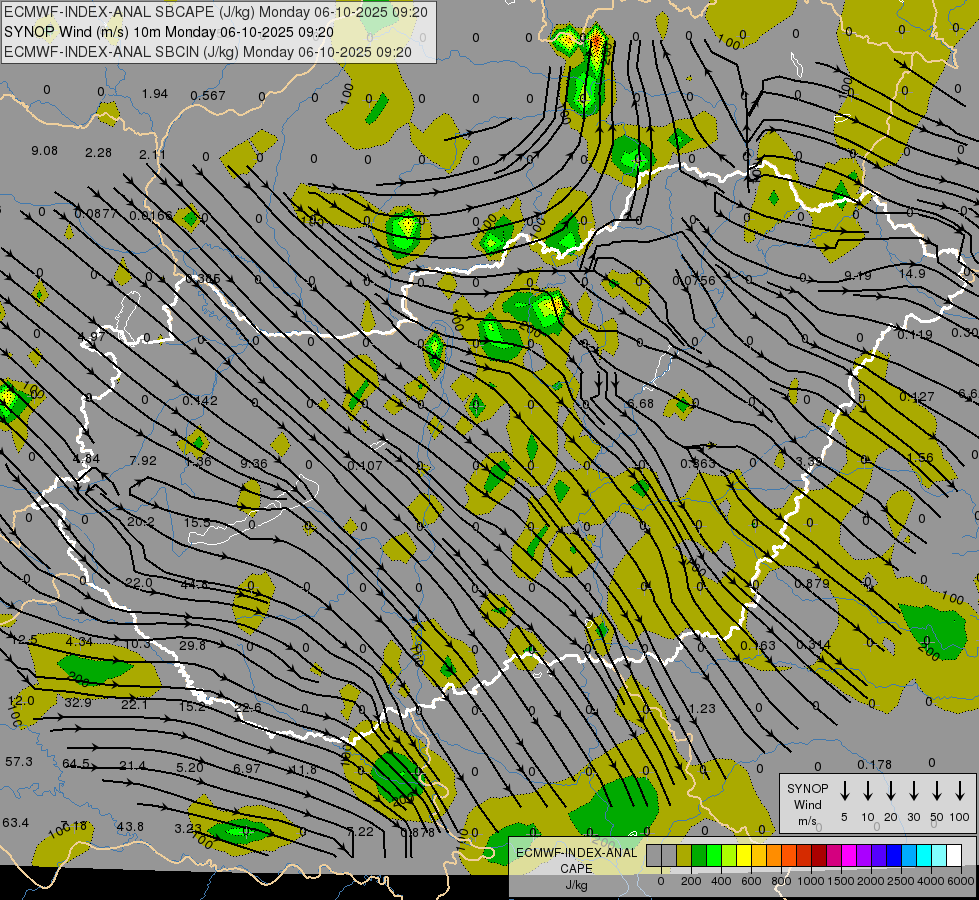Click the 32.9 value on the map
979x900 pixels.
(78, 703)
